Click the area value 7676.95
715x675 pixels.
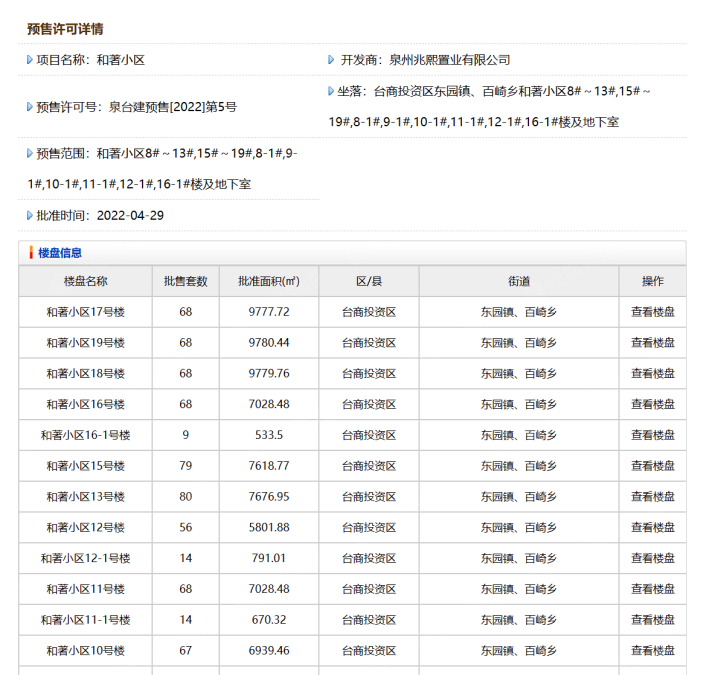(269, 497)
